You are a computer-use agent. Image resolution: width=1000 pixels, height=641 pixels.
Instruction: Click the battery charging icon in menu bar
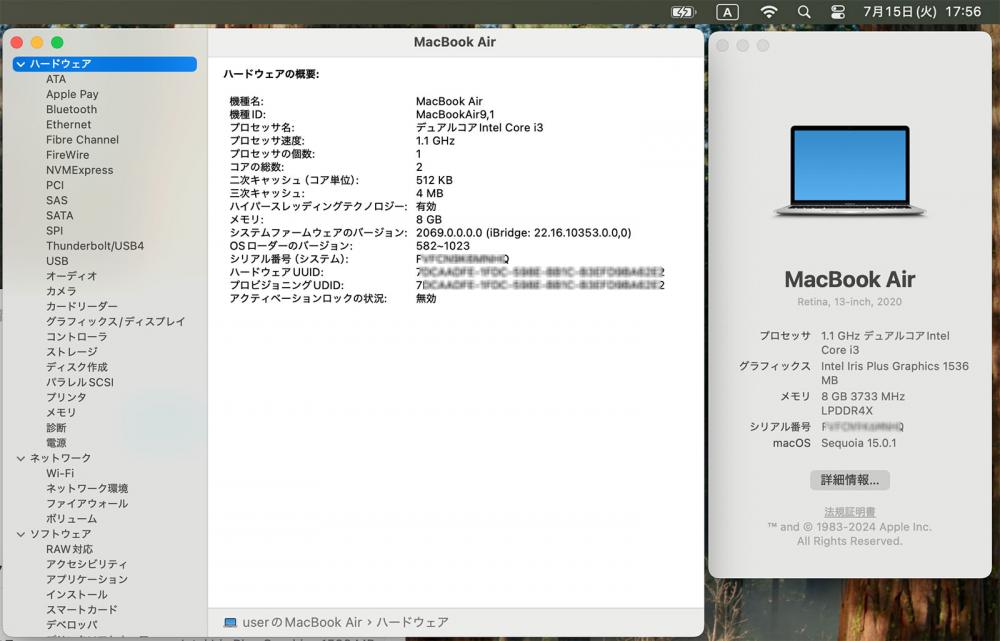pos(682,12)
